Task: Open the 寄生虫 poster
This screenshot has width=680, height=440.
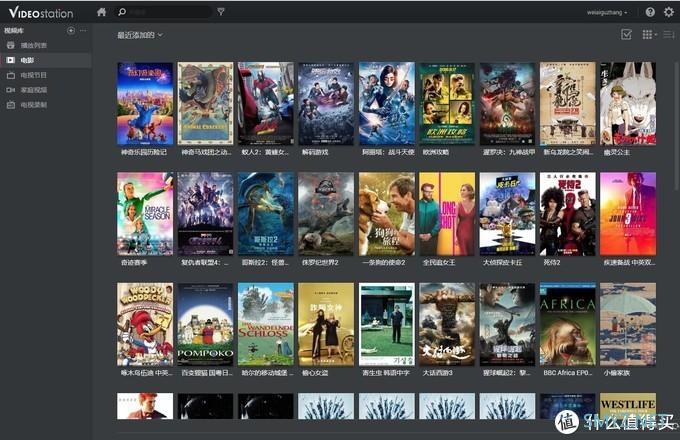Action: [386, 324]
